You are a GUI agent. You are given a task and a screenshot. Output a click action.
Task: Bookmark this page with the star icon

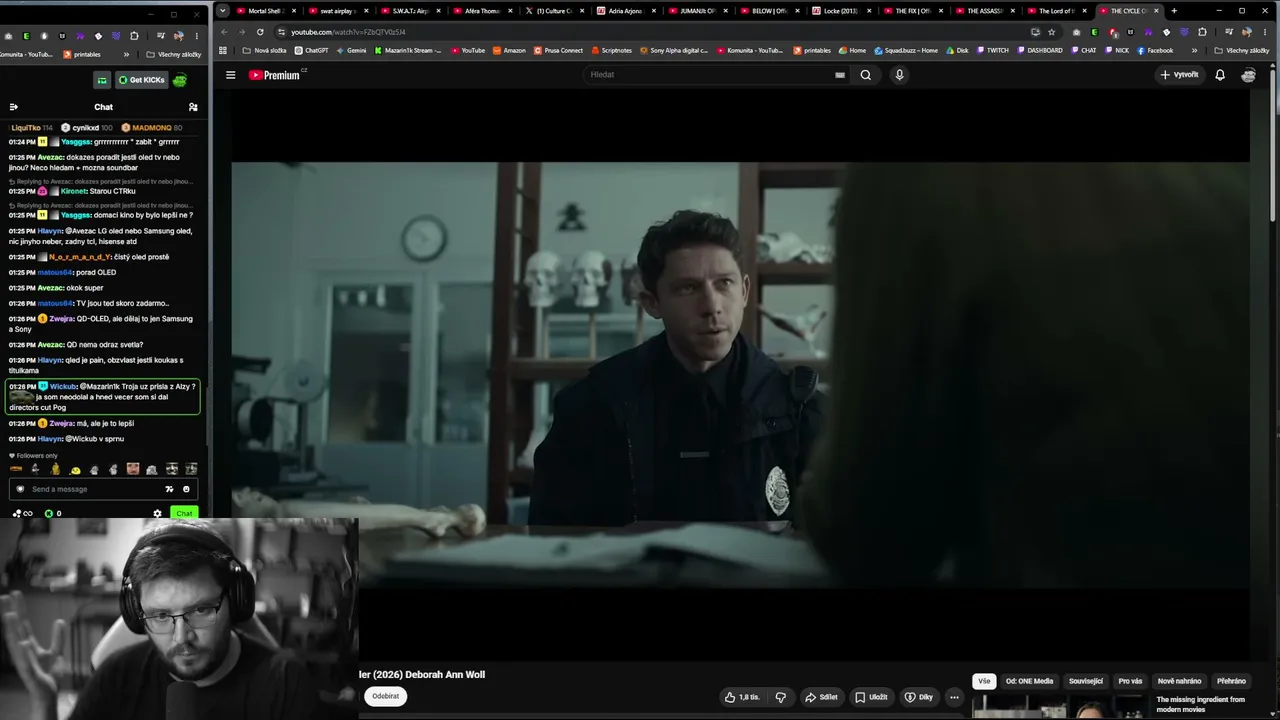(1051, 32)
